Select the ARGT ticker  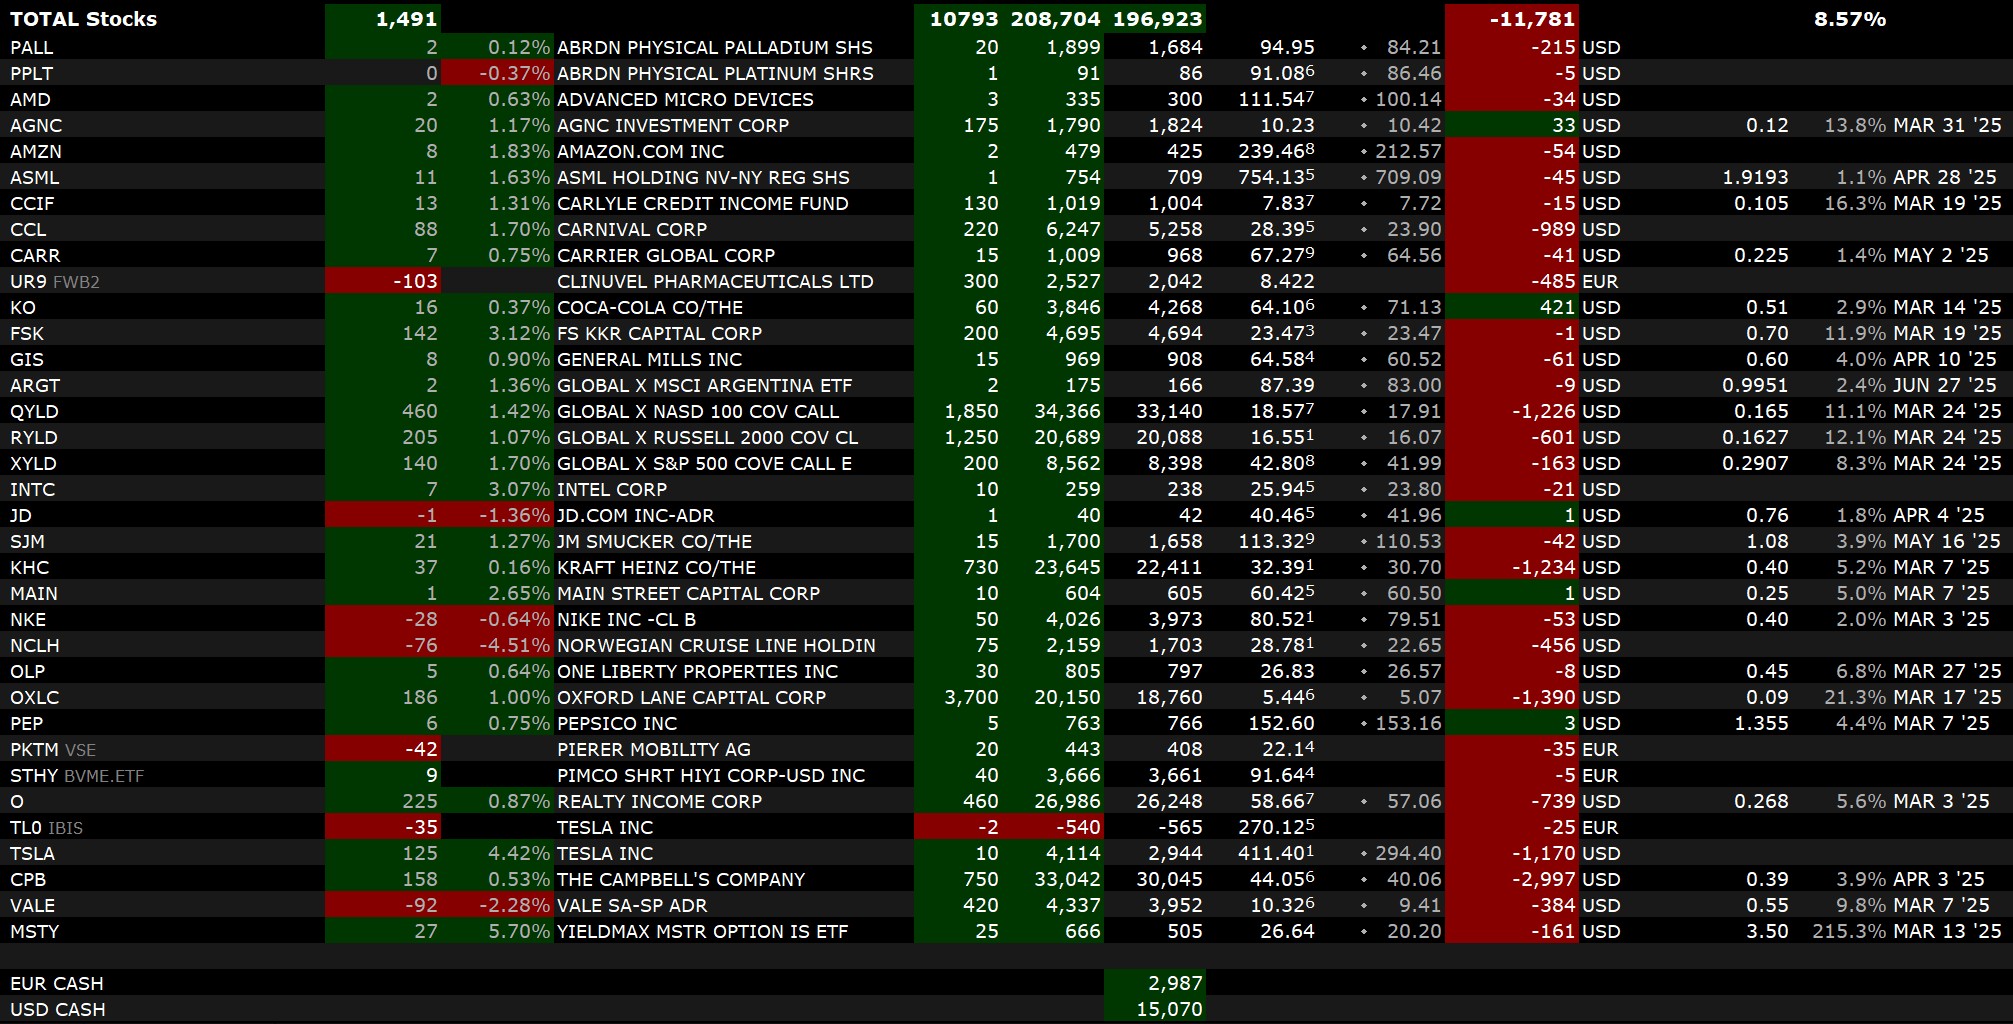[35, 385]
